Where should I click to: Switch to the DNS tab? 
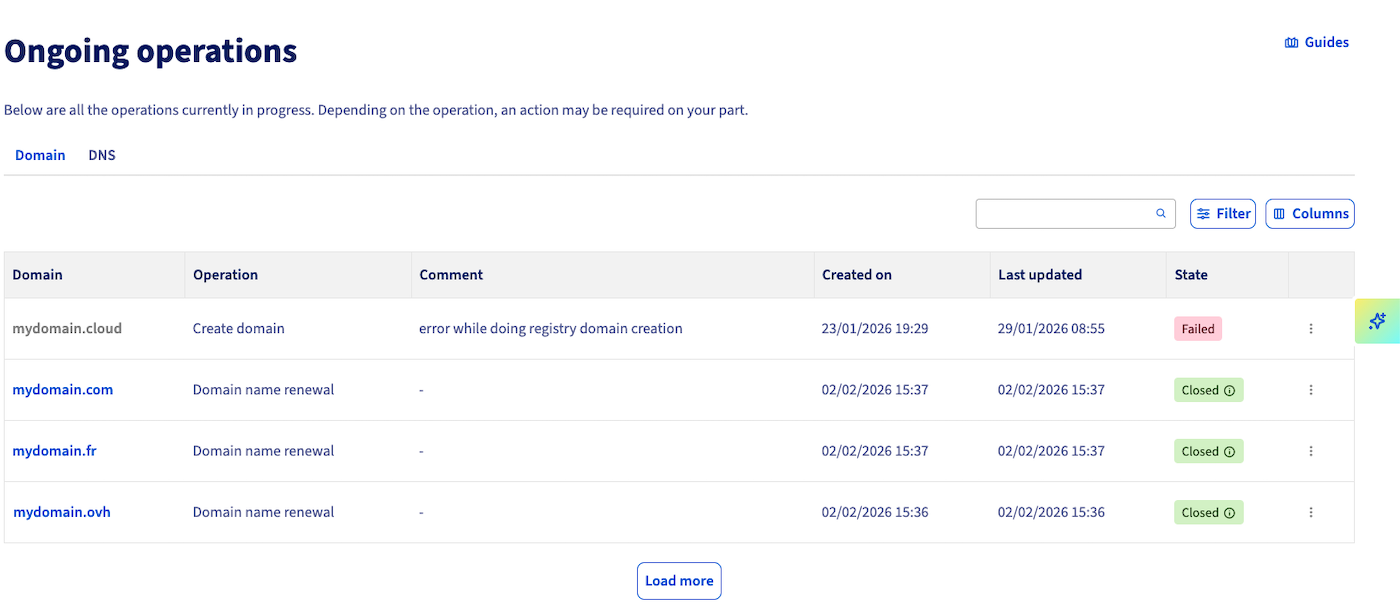click(x=102, y=155)
